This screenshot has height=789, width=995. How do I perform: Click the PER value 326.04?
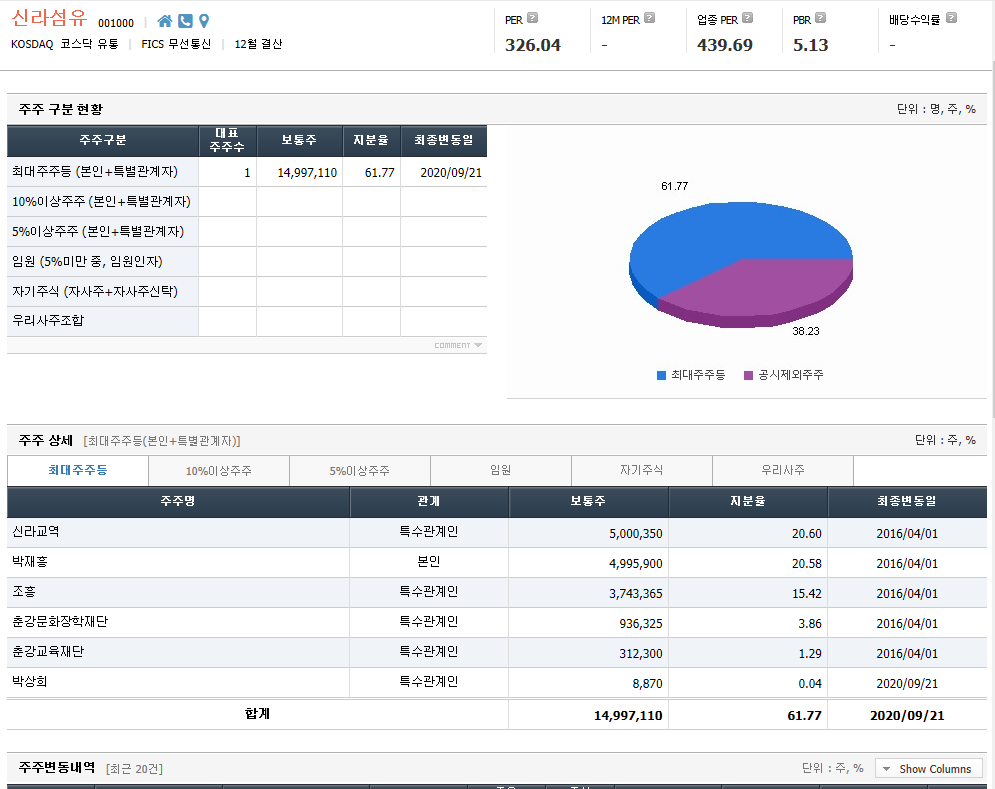[x=533, y=45]
